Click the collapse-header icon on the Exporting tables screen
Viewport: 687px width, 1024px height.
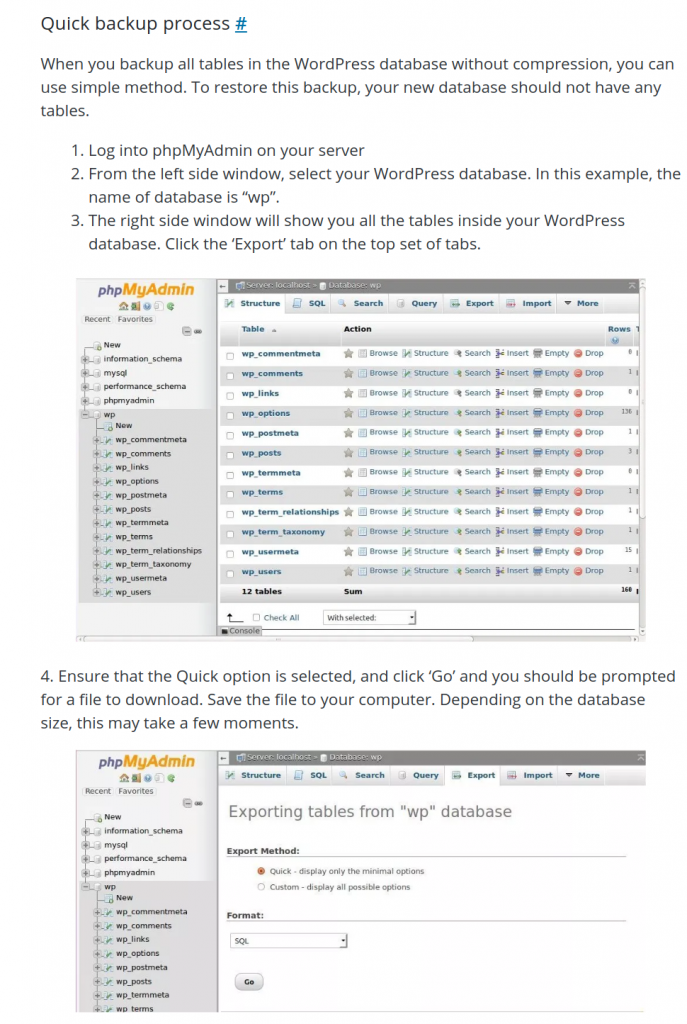(641, 758)
